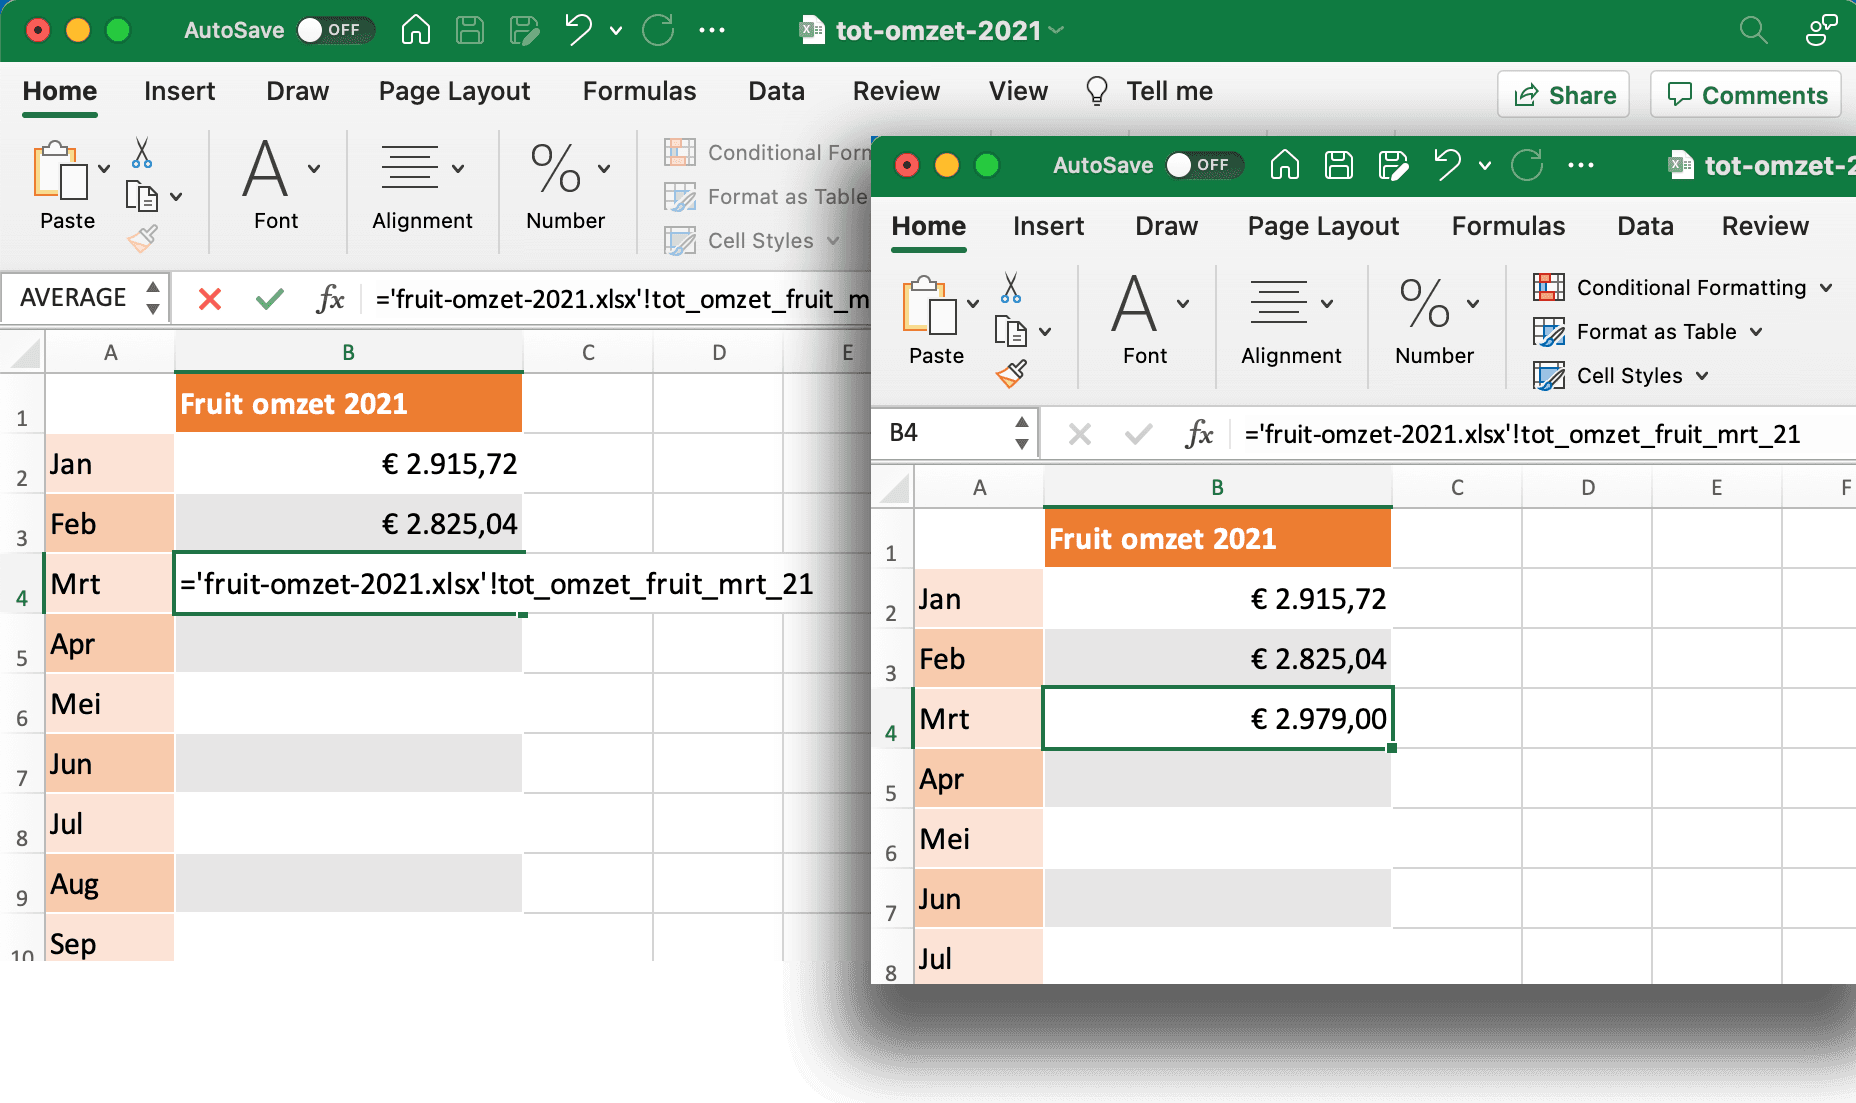Click the Share button

(x=1564, y=95)
